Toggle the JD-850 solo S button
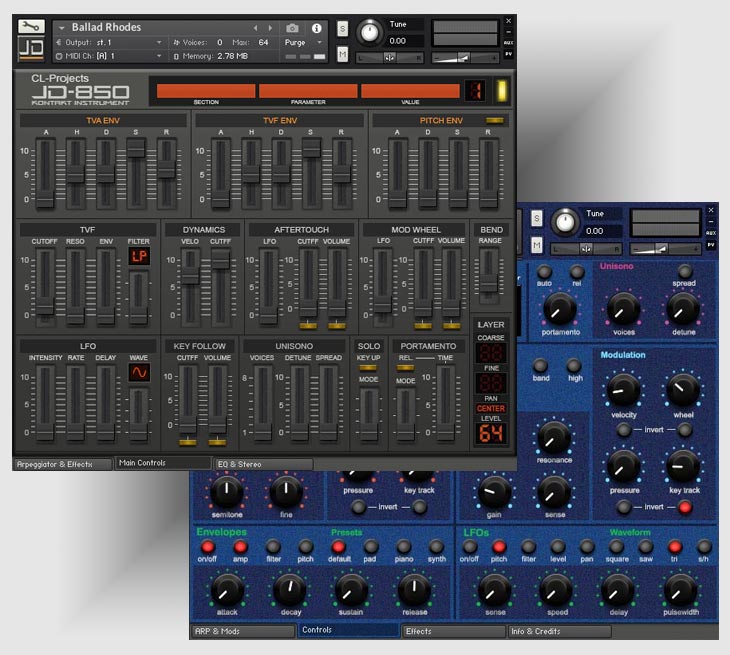 (343, 27)
